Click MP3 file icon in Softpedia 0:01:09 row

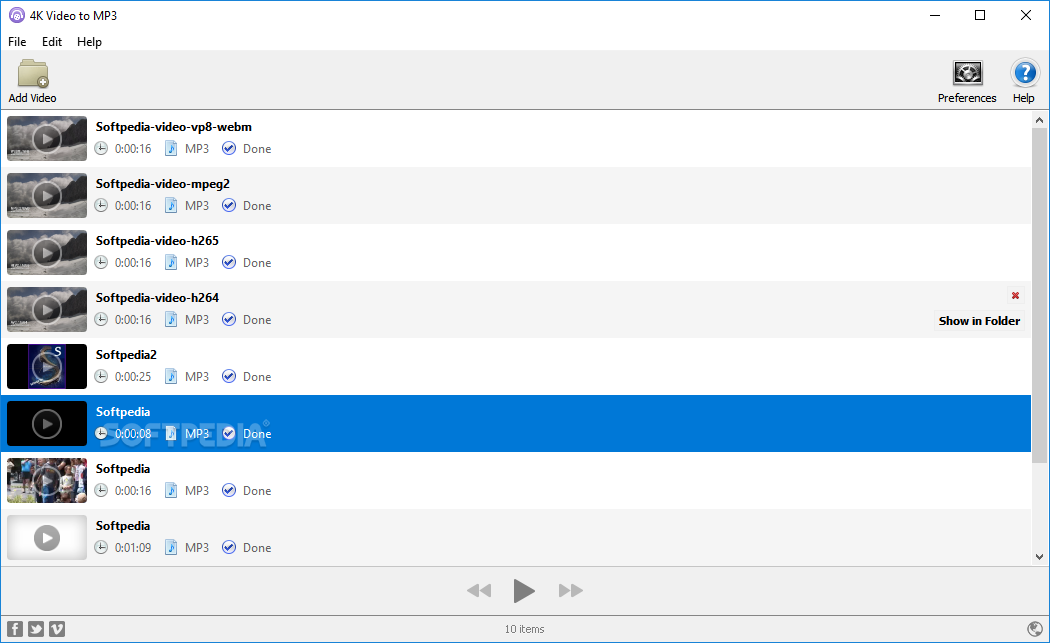(x=171, y=547)
